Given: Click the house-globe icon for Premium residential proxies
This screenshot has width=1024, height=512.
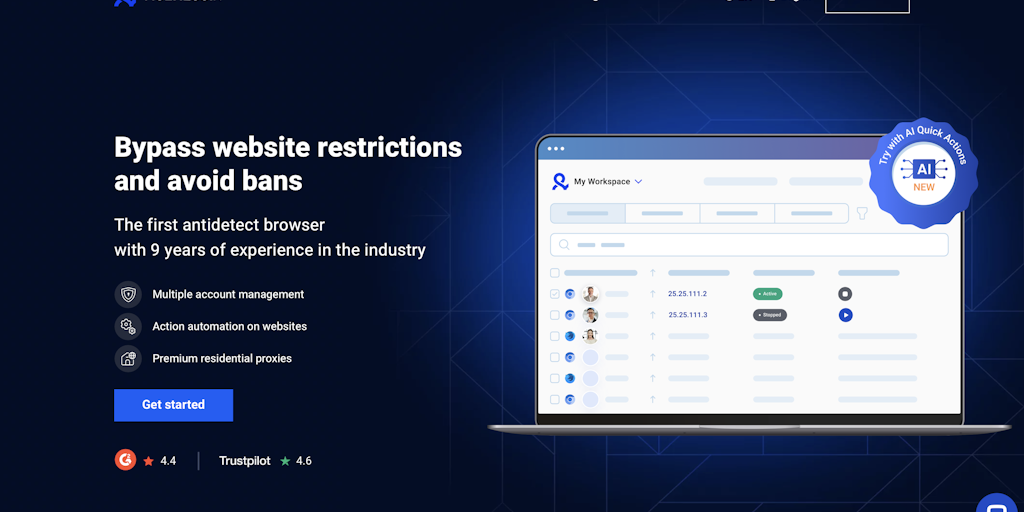Looking at the screenshot, I should click(x=128, y=359).
